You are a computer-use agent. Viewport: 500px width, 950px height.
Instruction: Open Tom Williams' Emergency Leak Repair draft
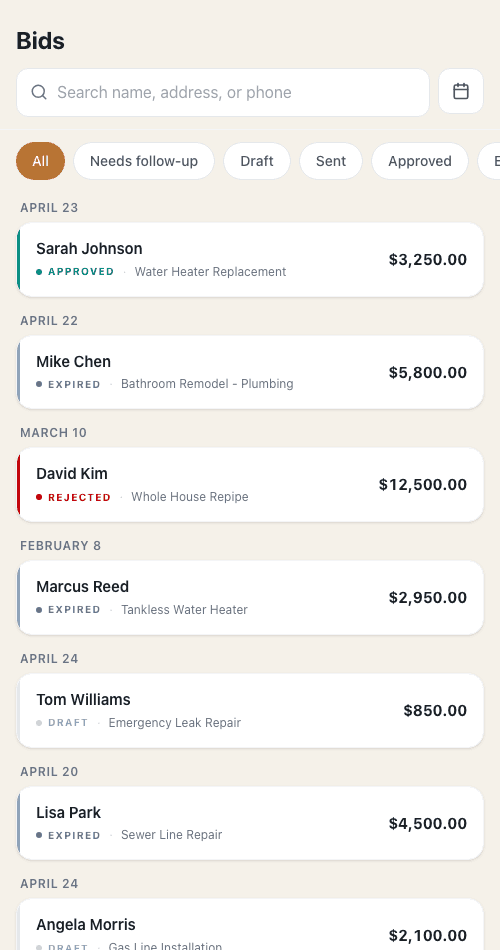pyautogui.click(x=250, y=710)
